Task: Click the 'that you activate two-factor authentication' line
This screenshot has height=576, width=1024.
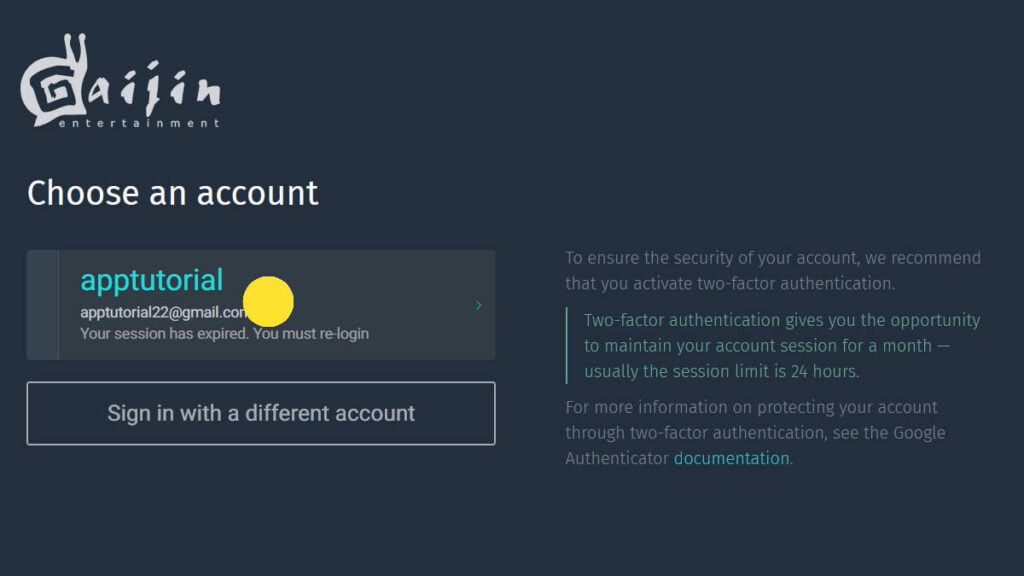Action: [x=730, y=283]
